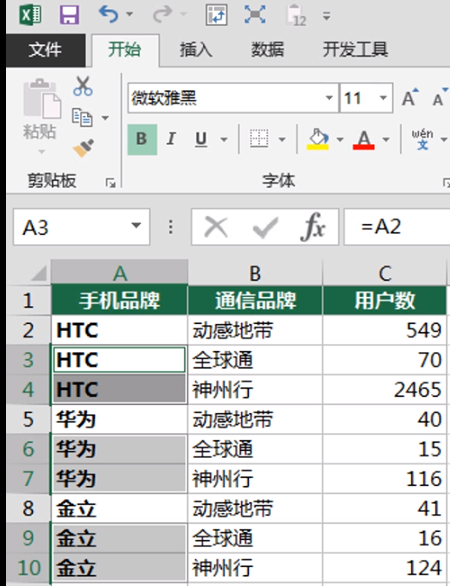Click the clipboard 12 quick-access icon
Screen dimensions: 450x586
(296, 15)
